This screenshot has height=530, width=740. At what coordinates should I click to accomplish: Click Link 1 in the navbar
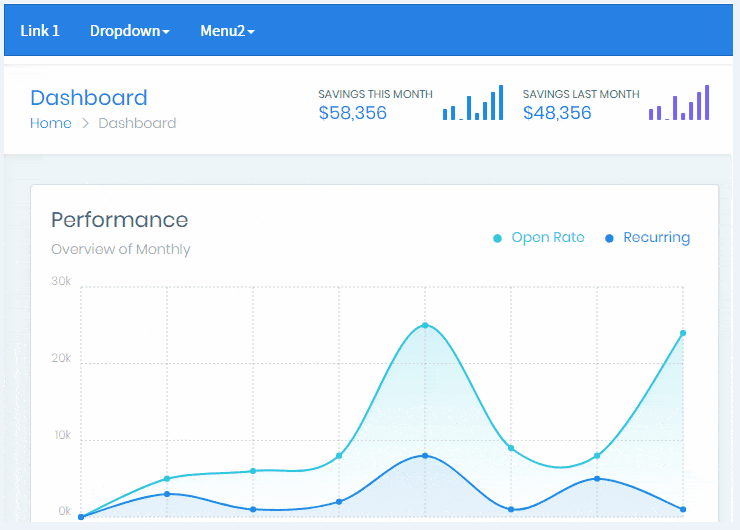40,31
